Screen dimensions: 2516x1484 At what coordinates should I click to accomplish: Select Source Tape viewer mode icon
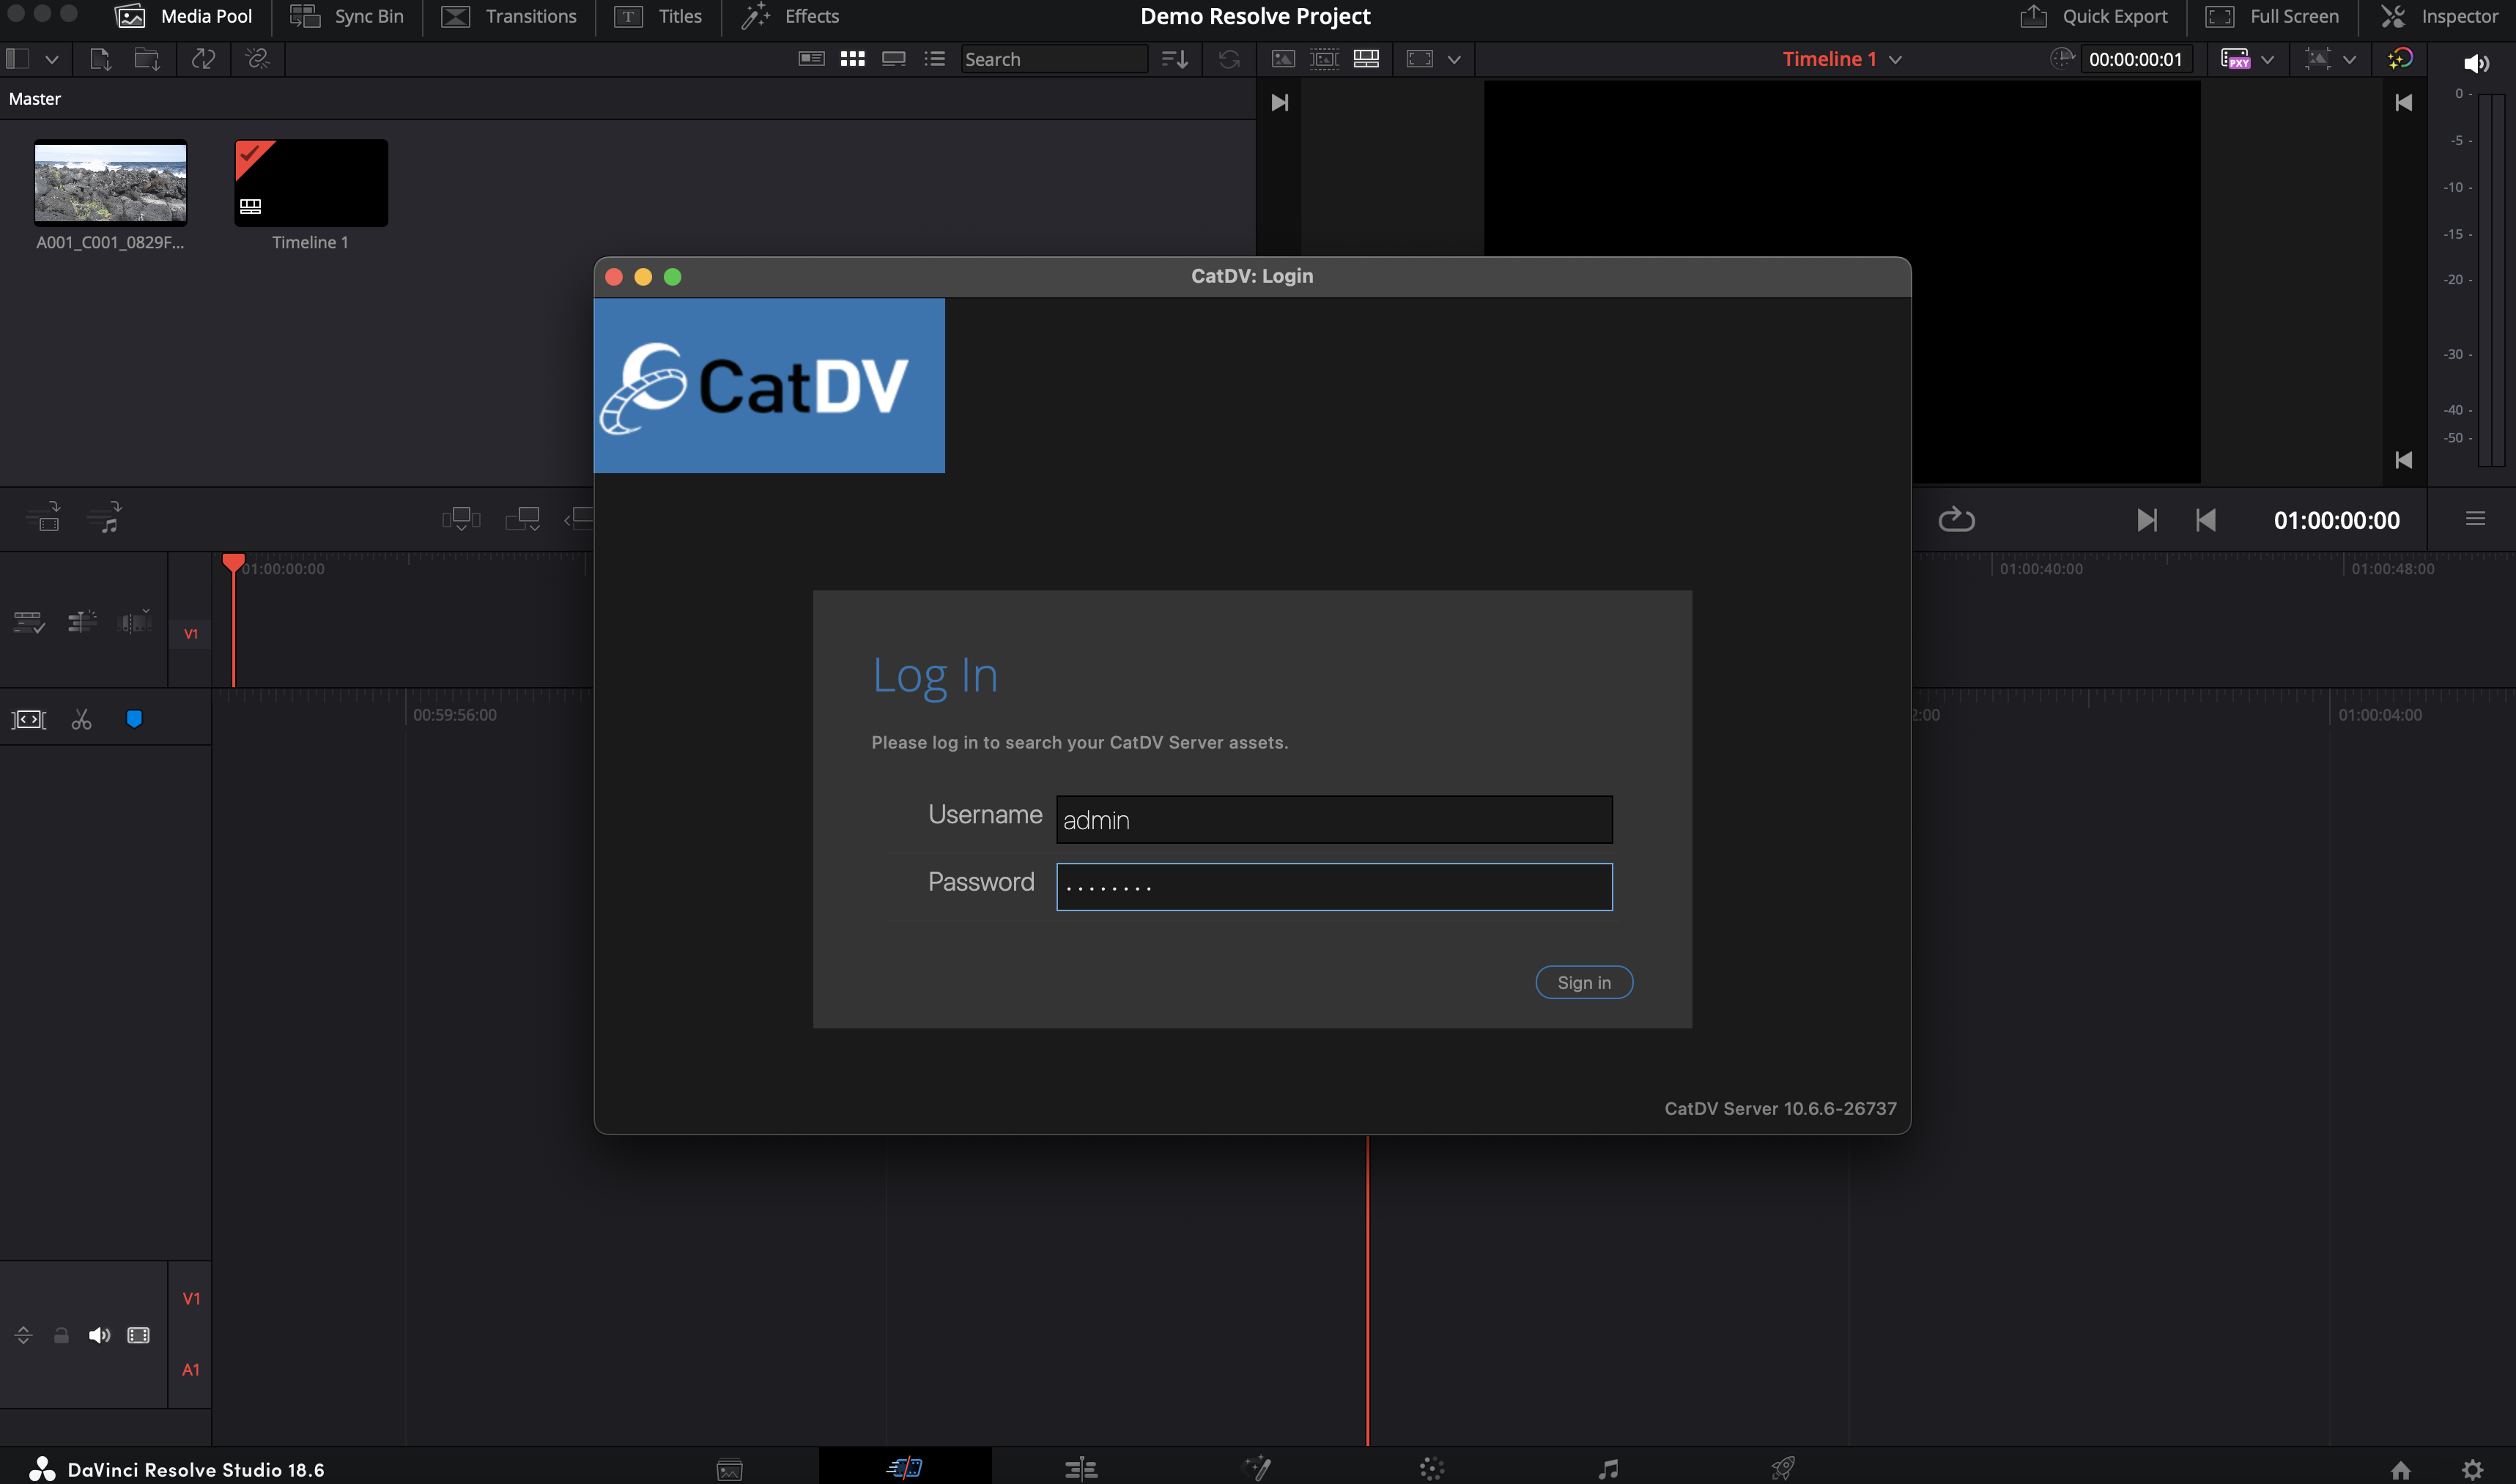tap(1324, 59)
